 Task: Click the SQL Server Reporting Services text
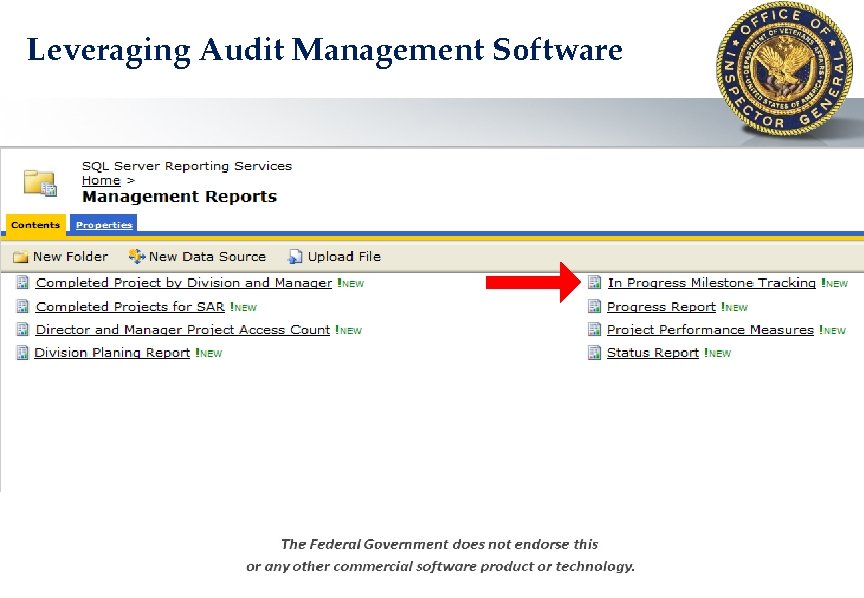(187, 166)
